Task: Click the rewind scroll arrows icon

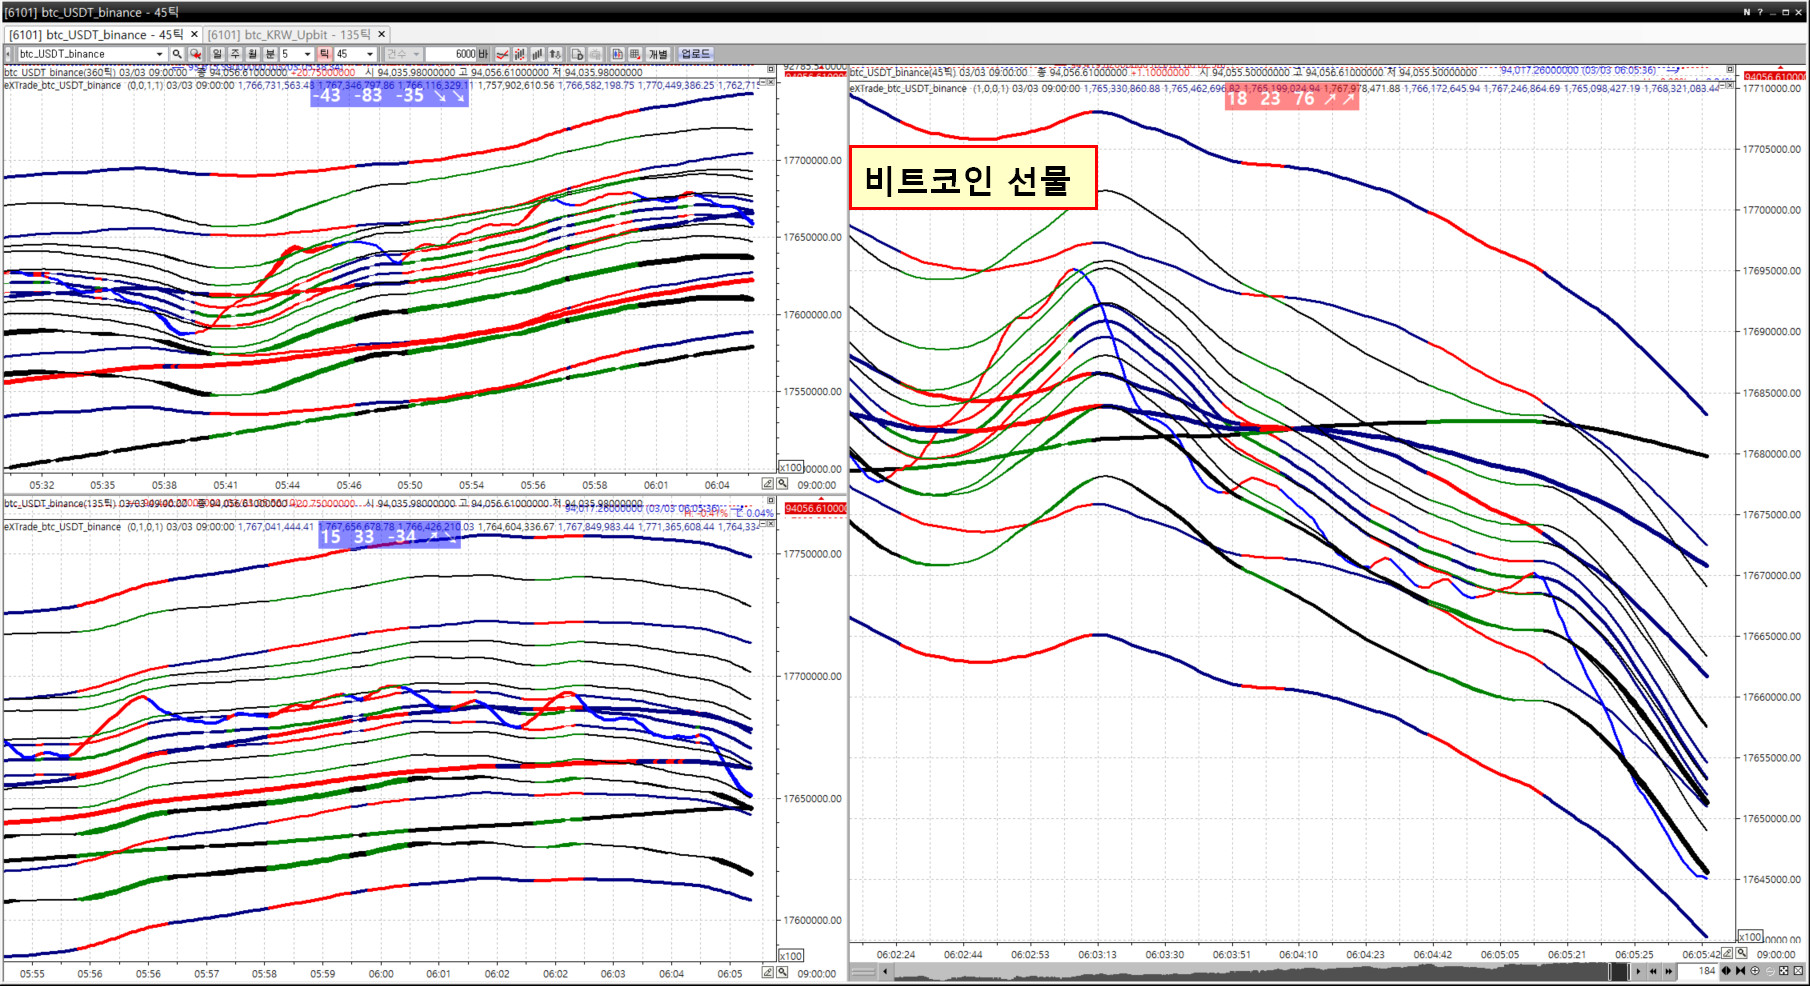Action: [1653, 971]
